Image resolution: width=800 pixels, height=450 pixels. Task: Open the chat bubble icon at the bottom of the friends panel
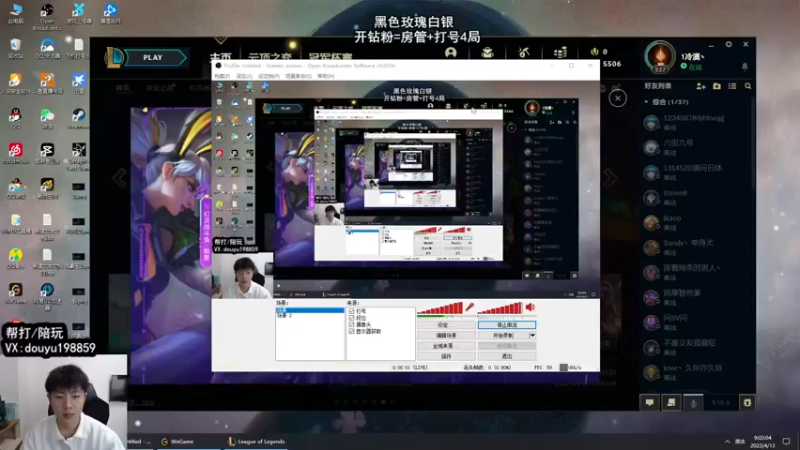[x=649, y=403]
